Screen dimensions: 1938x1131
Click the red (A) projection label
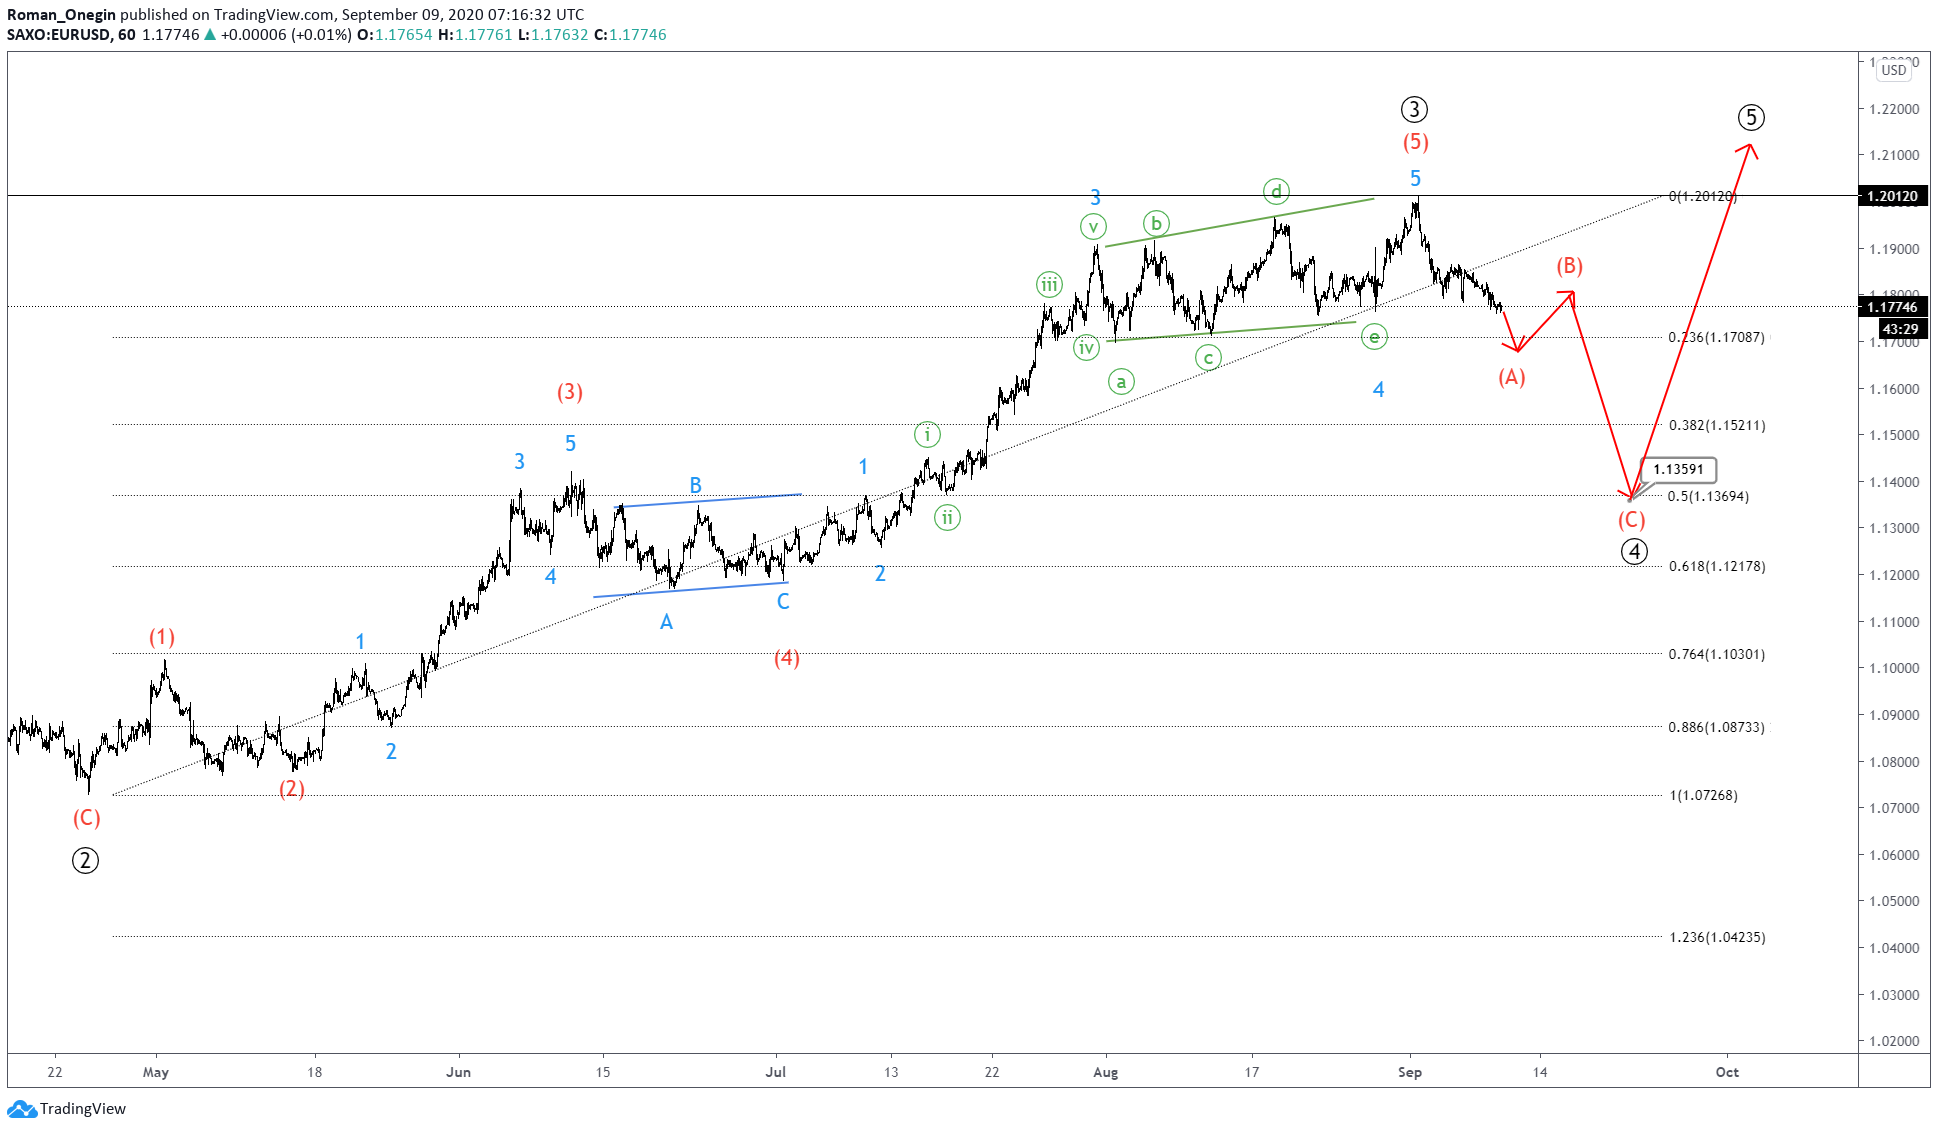[1511, 377]
